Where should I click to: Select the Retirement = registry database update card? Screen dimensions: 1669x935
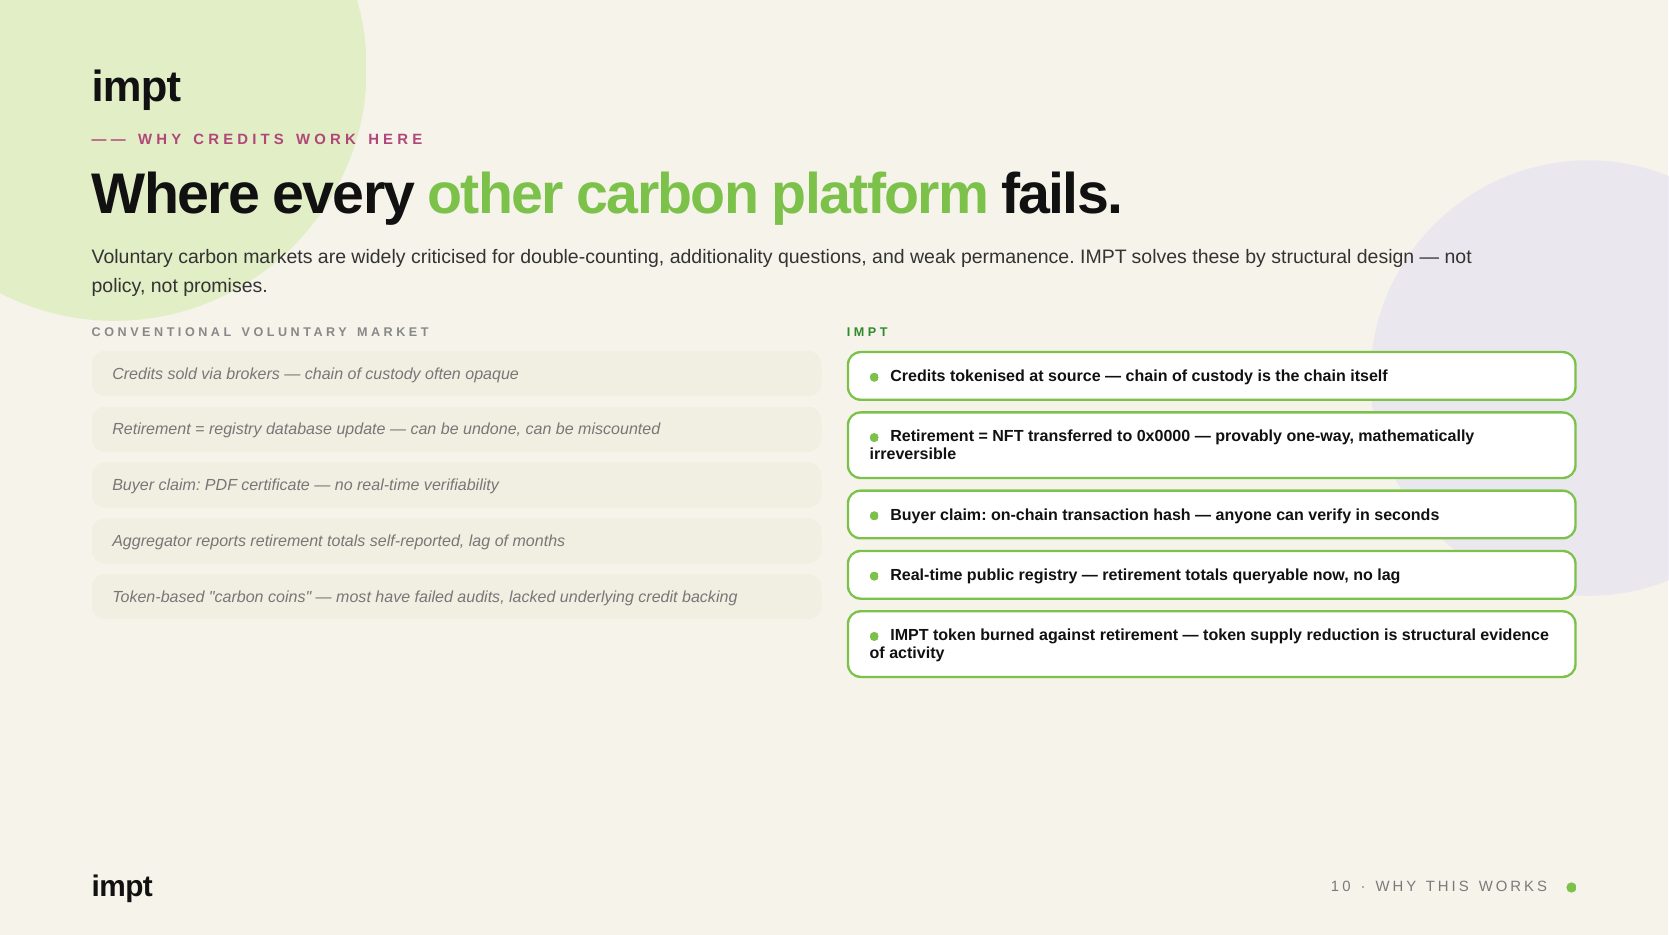[x=456, y=429]
